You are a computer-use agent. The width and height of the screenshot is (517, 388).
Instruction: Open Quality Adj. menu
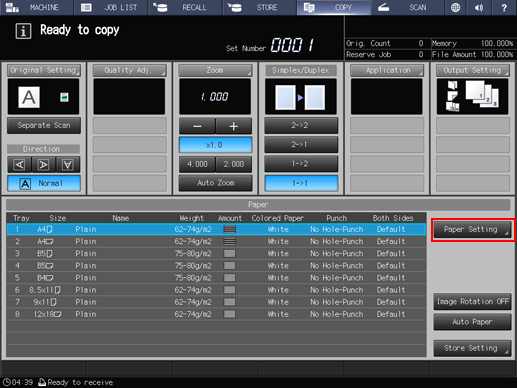click(x=129, y=70)
